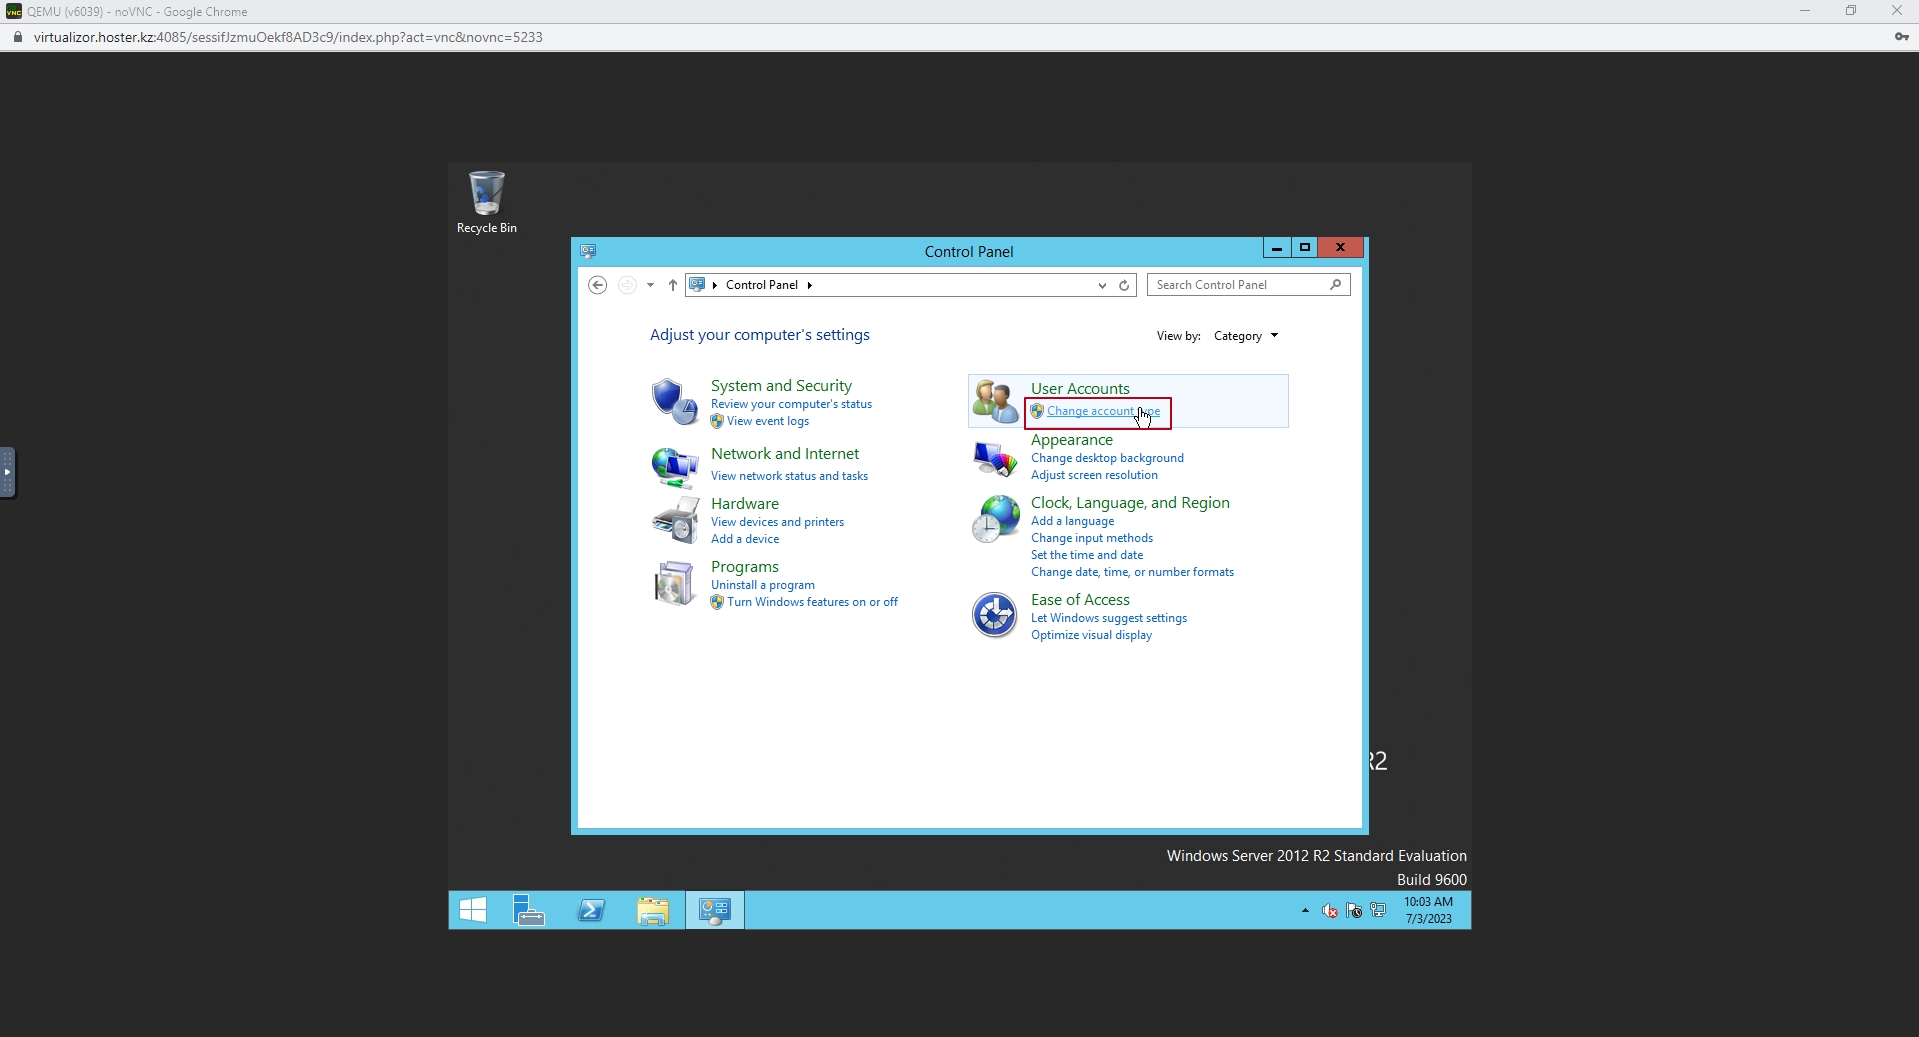The image size is (1919, 1037).
Task: Open the Hardware printer icon
Action: click(x=676, y=520)
